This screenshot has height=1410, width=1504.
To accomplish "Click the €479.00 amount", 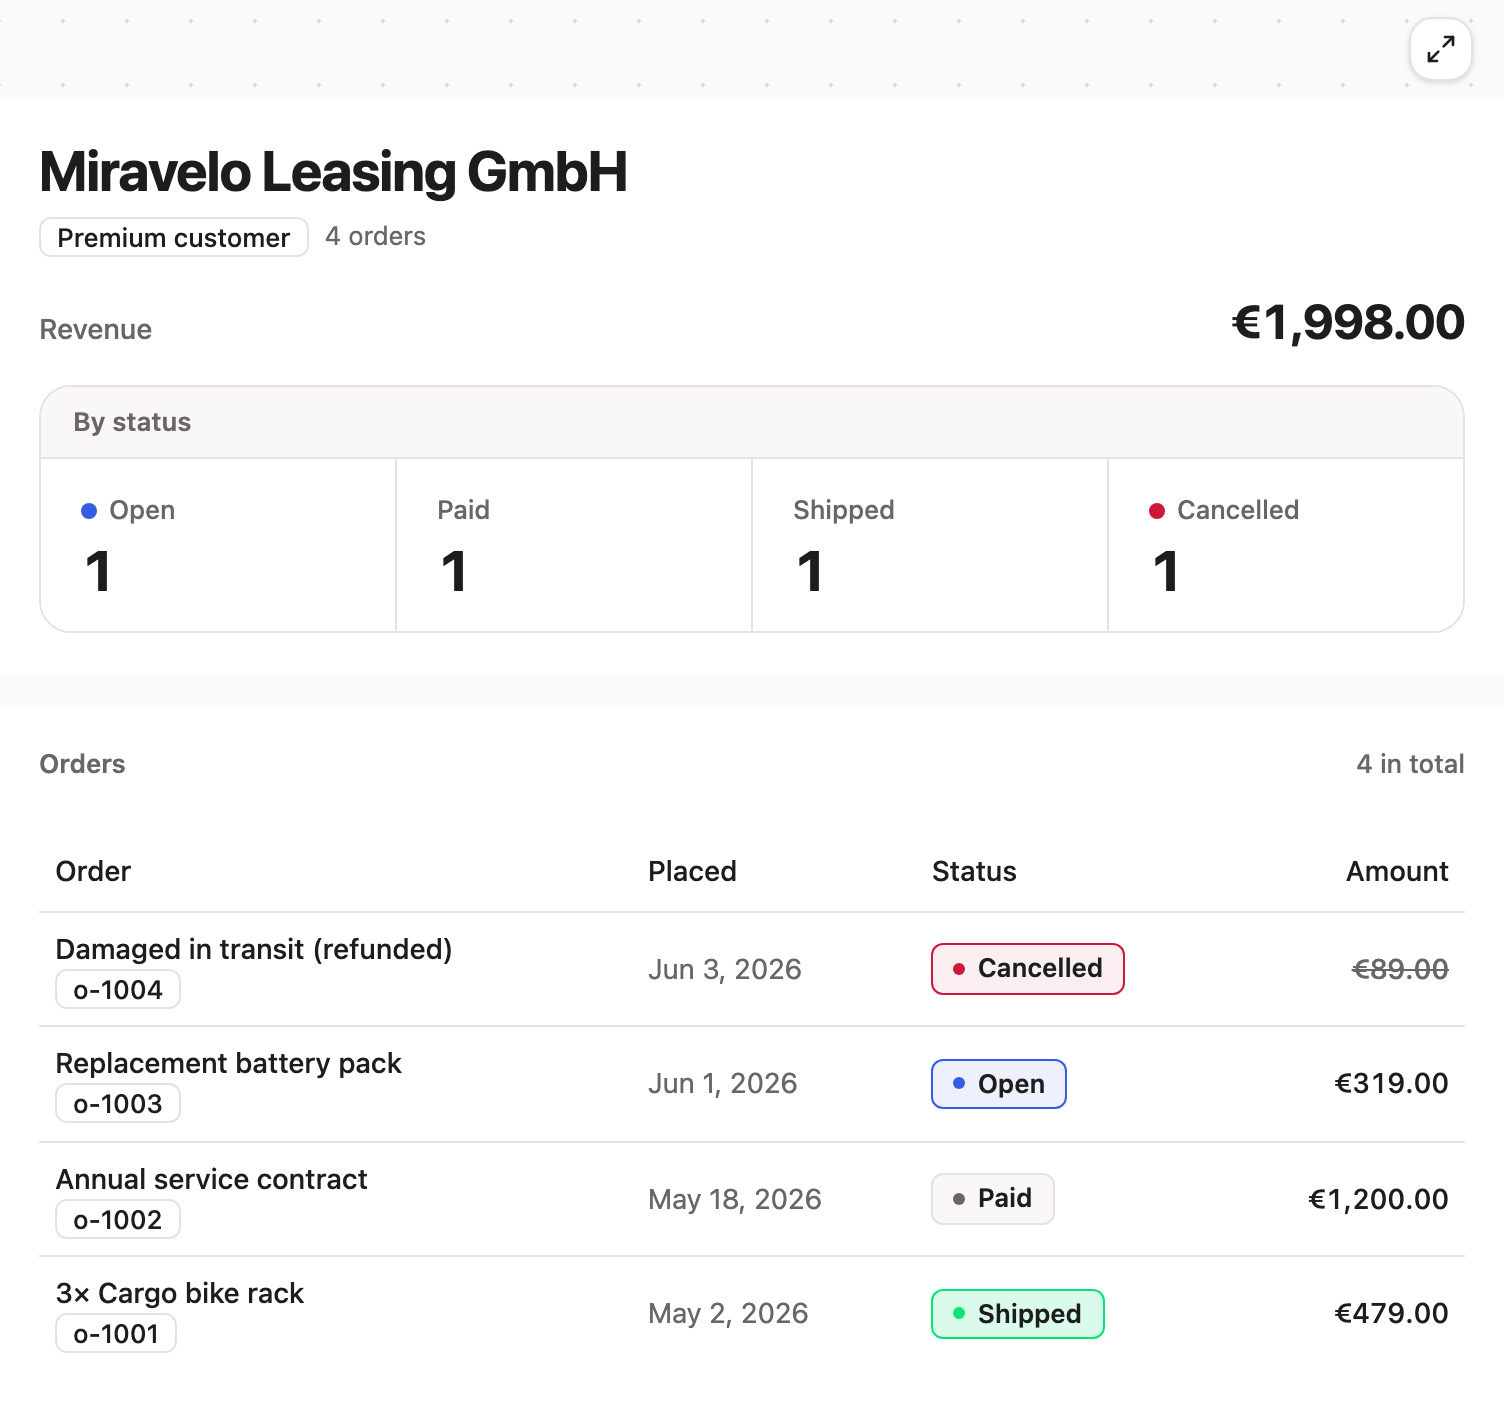I will click(x=1391, y=1313).
